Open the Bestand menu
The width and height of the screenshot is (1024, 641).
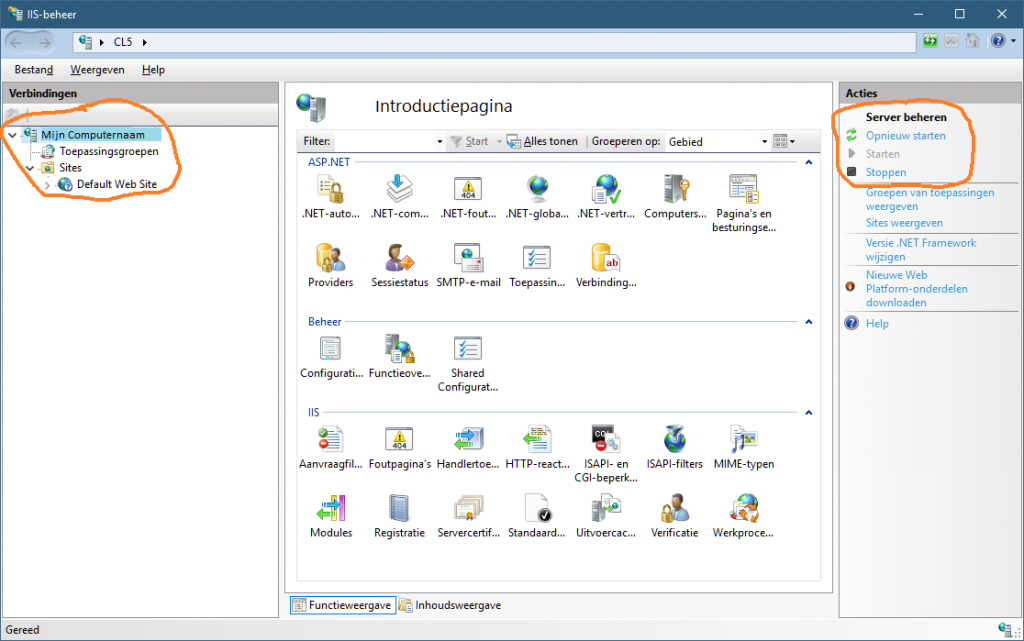point(34,70)
